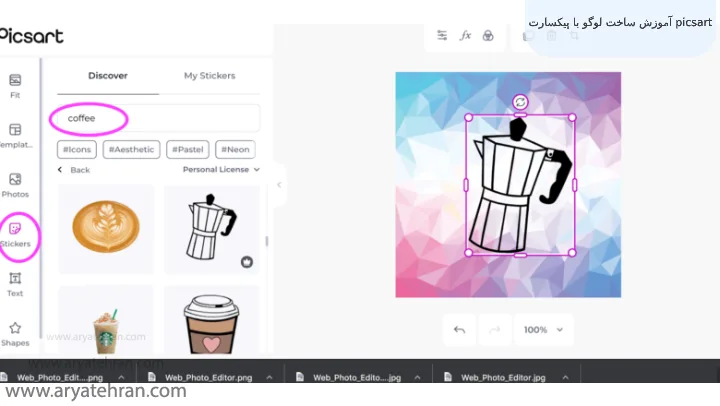
Task: Click the moka pot on the canvas
Action: point(519,186)
